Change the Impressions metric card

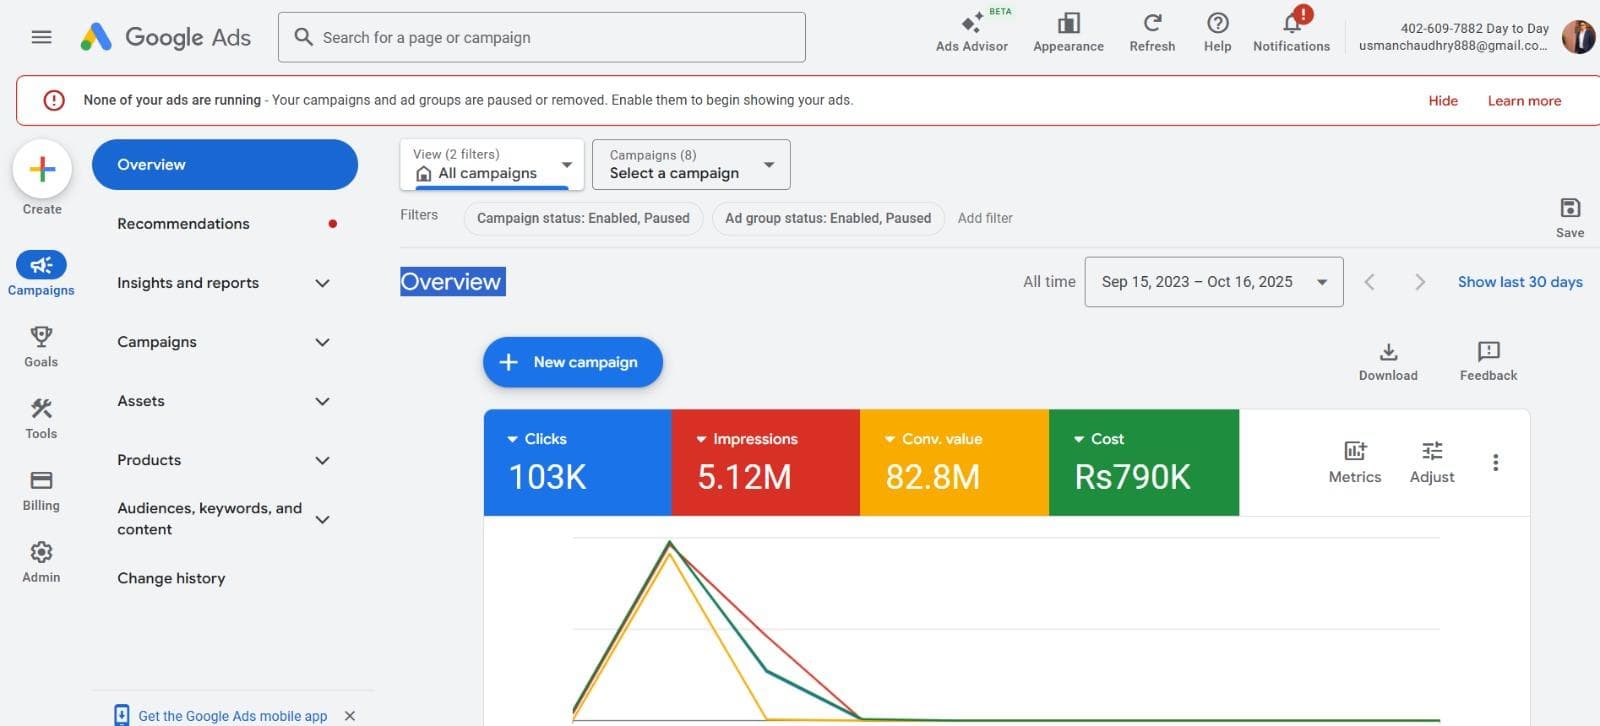pyautogui.click(x=766, y=462)
